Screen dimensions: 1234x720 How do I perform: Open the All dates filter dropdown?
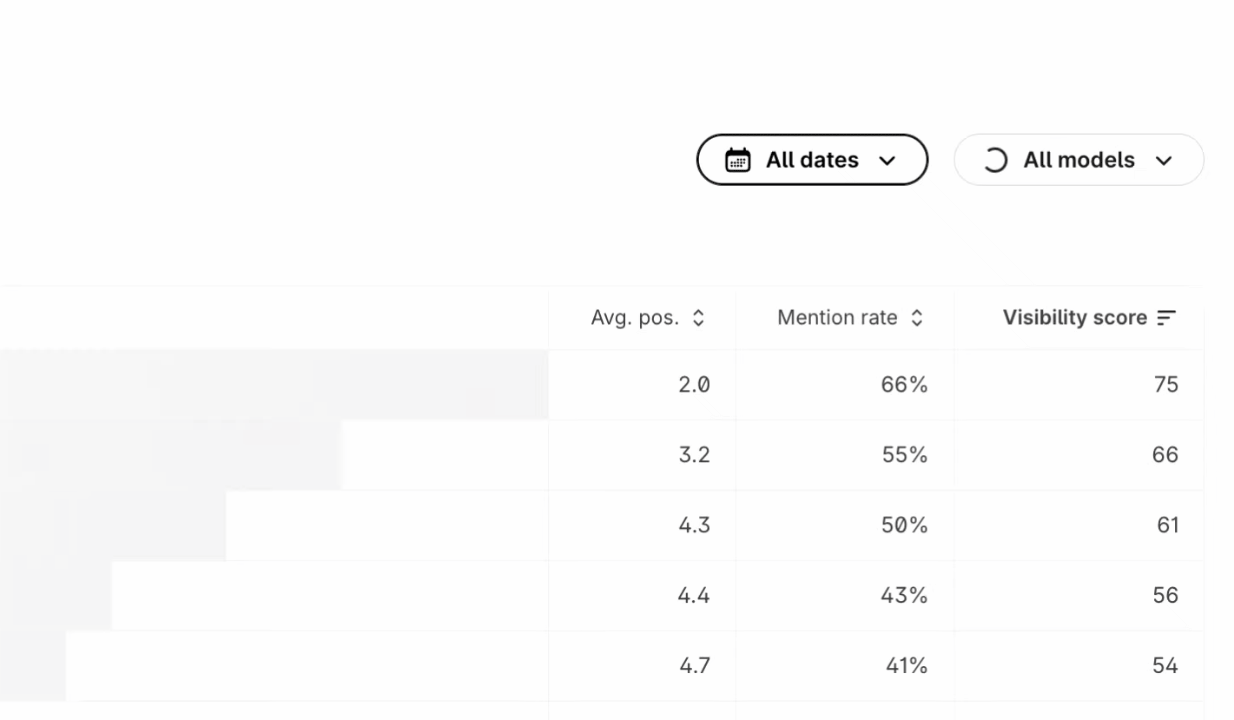(x=812, y=160)
